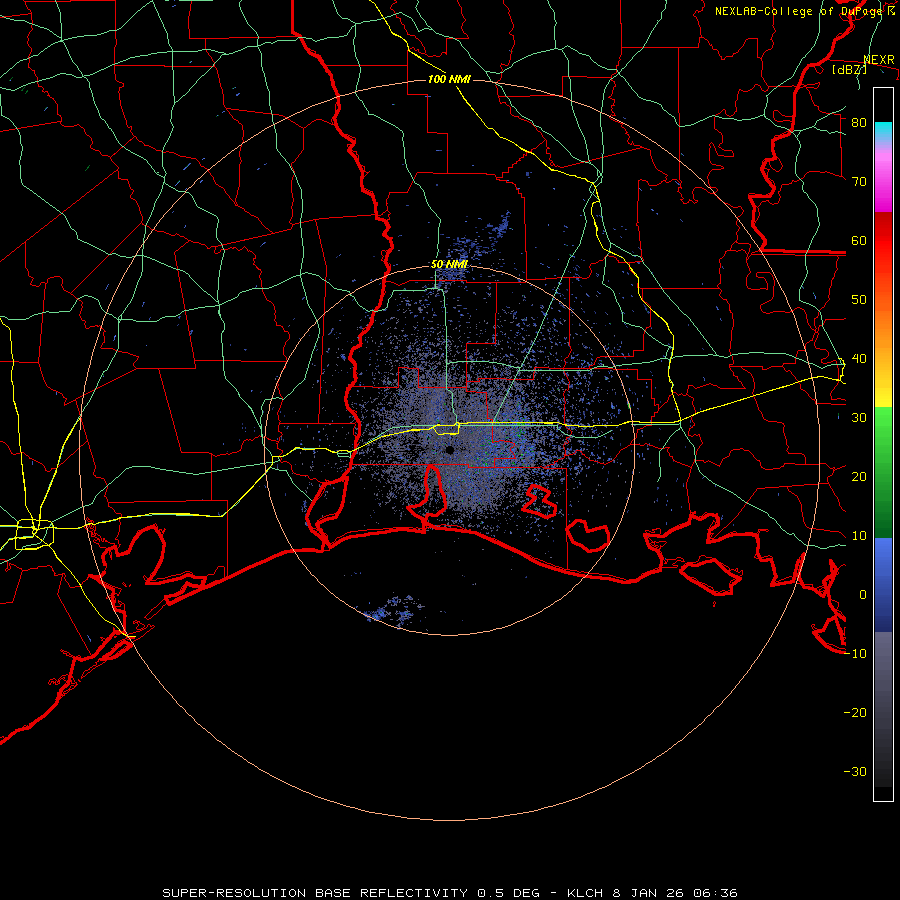Click the -10 dBZ scale value
The width and height of the screenshot is (900, 900).
point(855,654)
